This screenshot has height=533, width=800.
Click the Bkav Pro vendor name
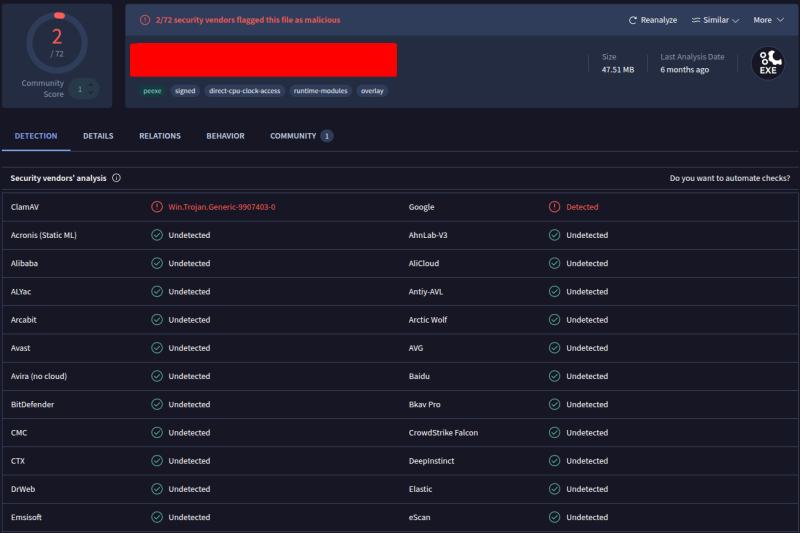[424, 404]
